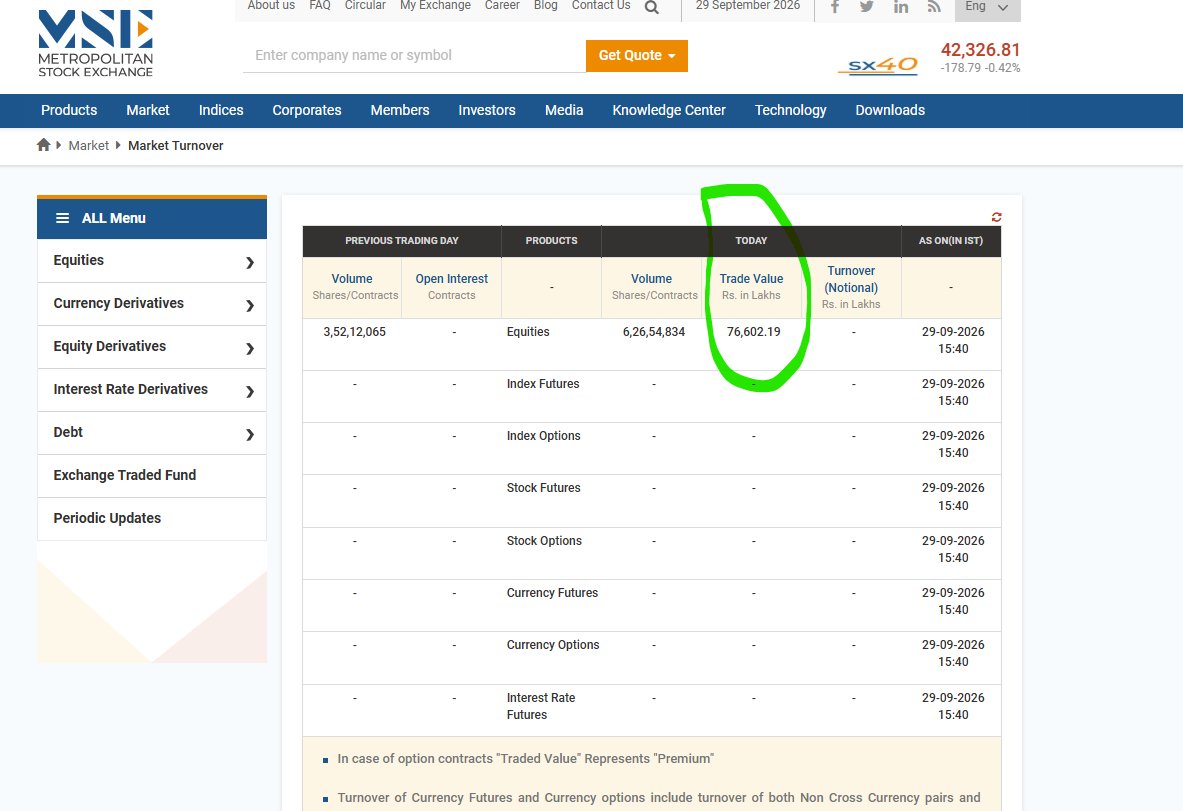The image size is (1183, 811).
Task: Select Exchange Traded Fund in sidebar
Action: [152, 475]
